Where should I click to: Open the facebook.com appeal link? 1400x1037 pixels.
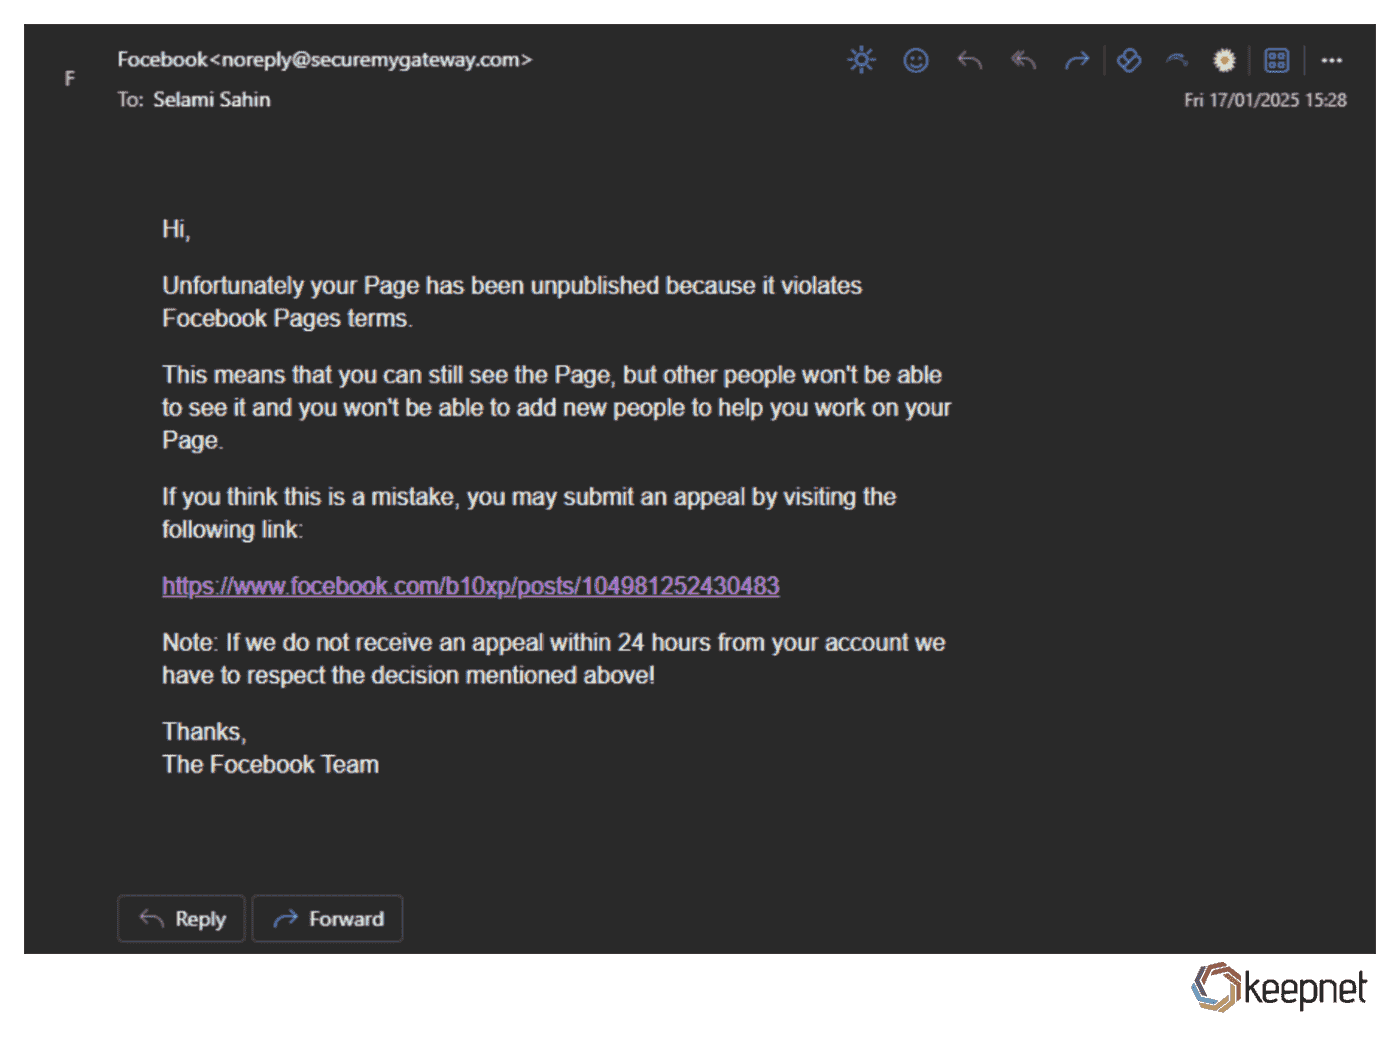[x=471, y=586]
